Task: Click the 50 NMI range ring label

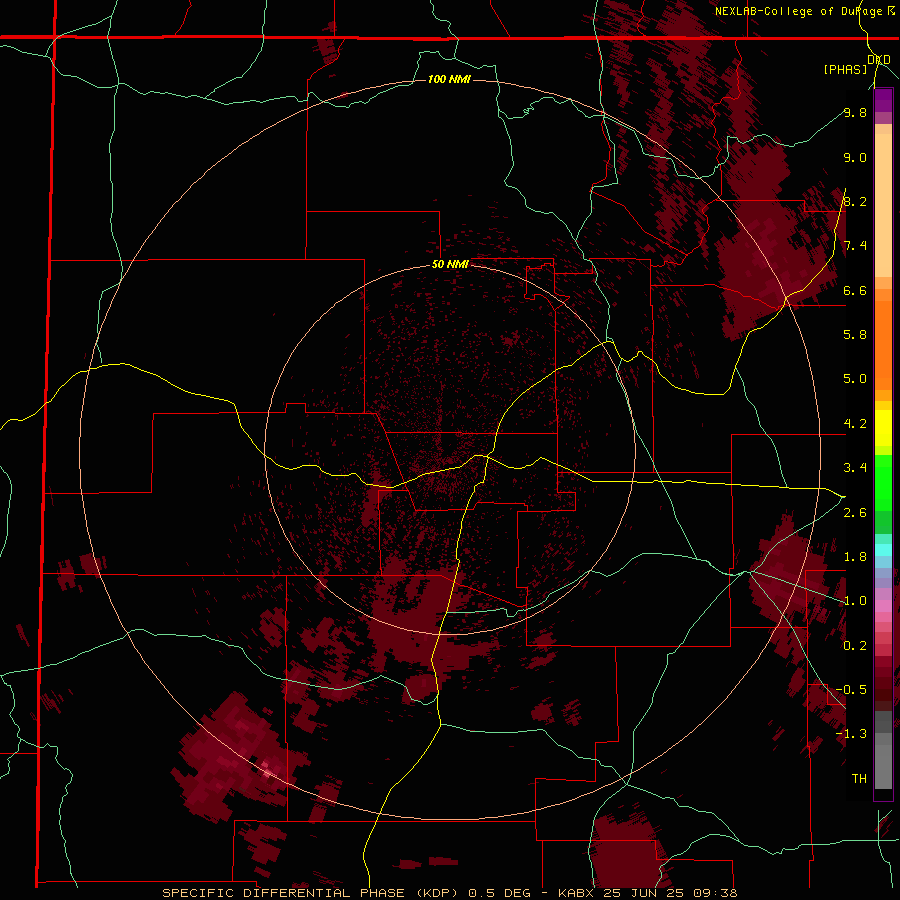Action: tap(450, 265)
